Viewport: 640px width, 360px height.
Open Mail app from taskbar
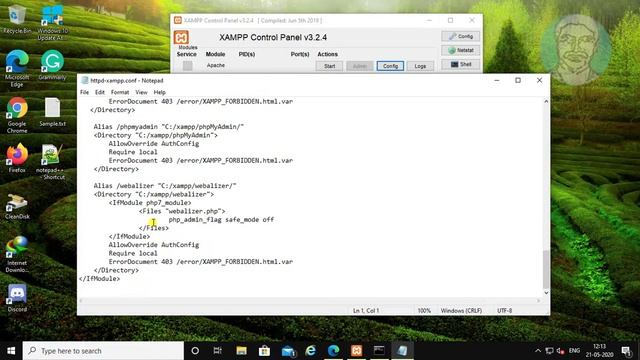(x=288, y=351)
